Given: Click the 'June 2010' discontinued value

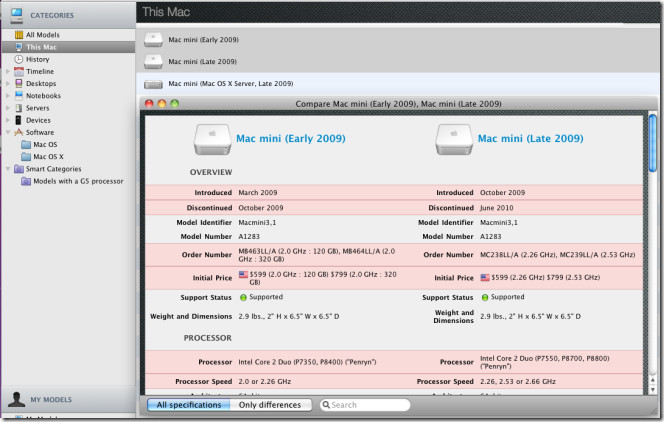Looking at the screenshot, I should click(496, 208).
